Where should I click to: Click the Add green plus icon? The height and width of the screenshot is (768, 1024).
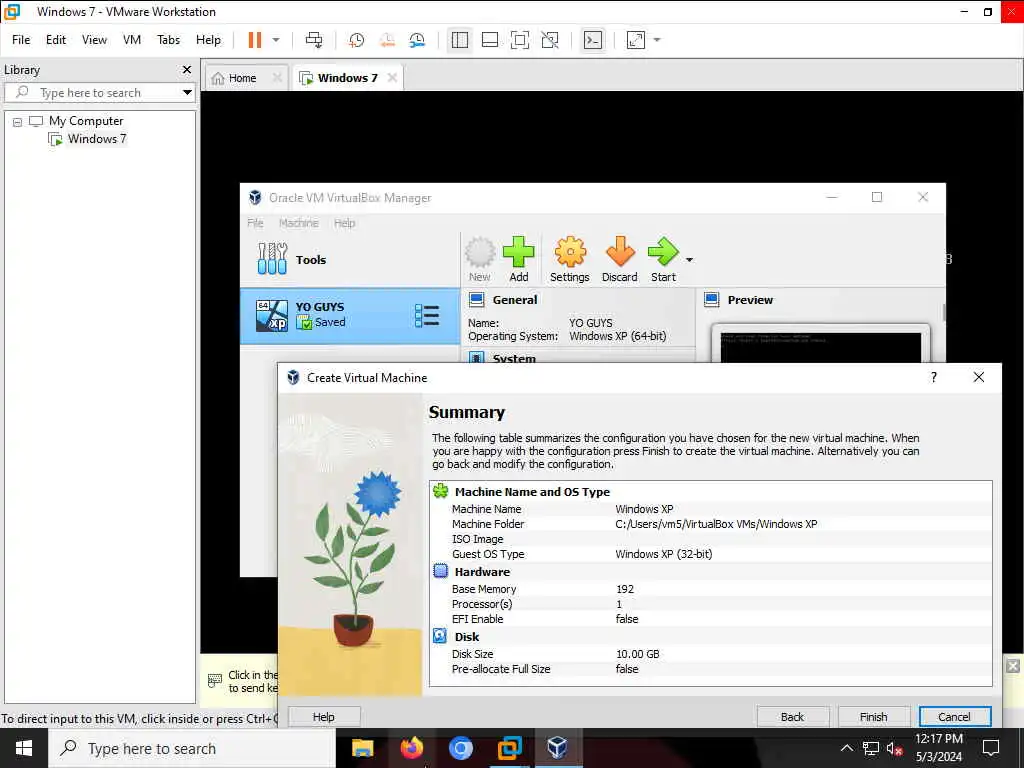click(x=519, y=259)
